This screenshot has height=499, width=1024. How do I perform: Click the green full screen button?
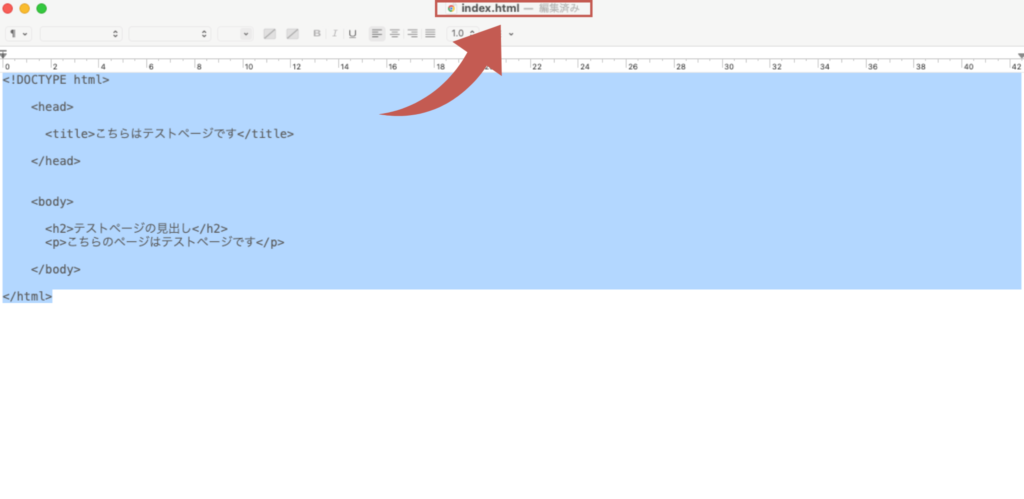(41, 8)
